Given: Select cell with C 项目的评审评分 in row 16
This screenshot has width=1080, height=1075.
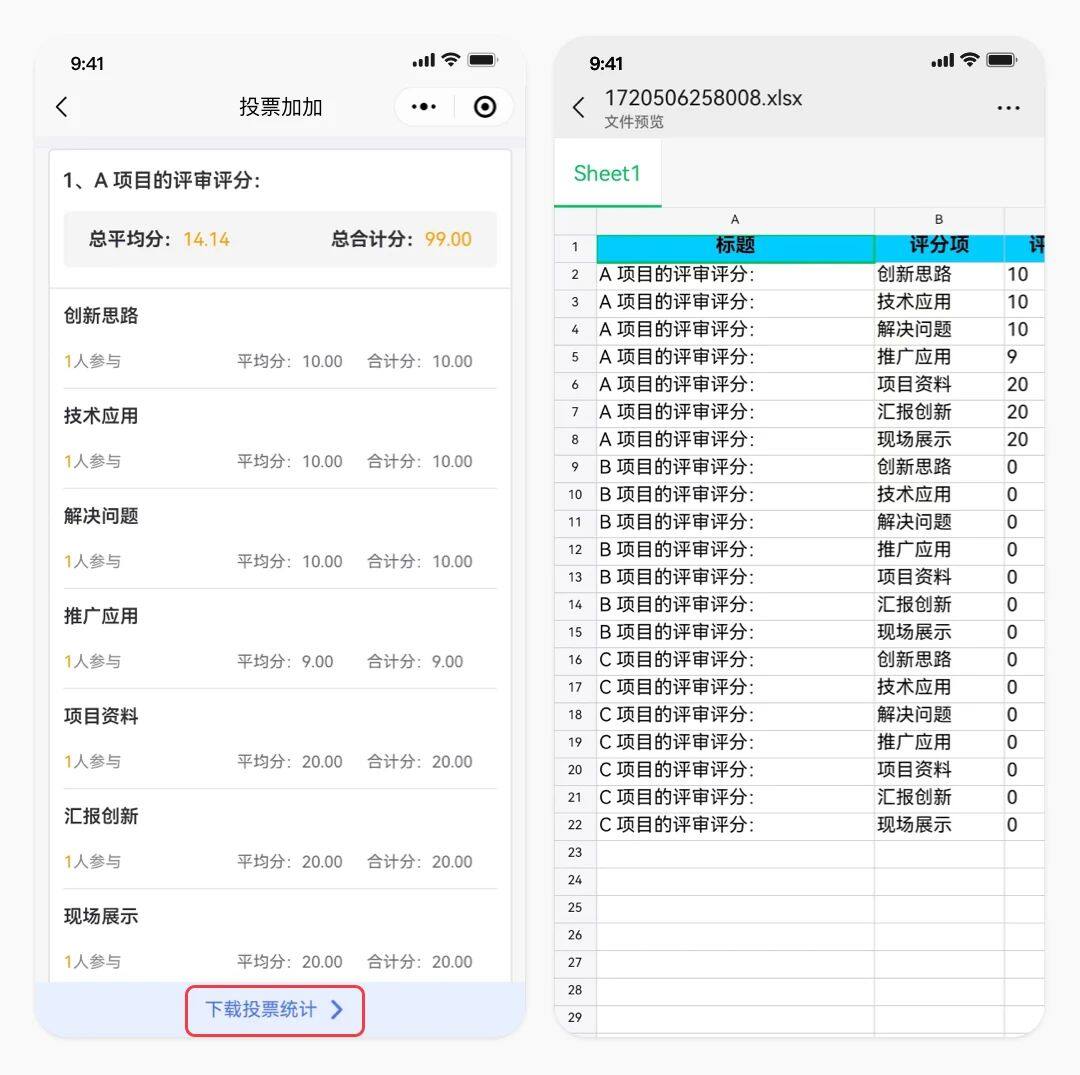Looking at the screenshot, I should pyautogui.click(x=735, y=660).
